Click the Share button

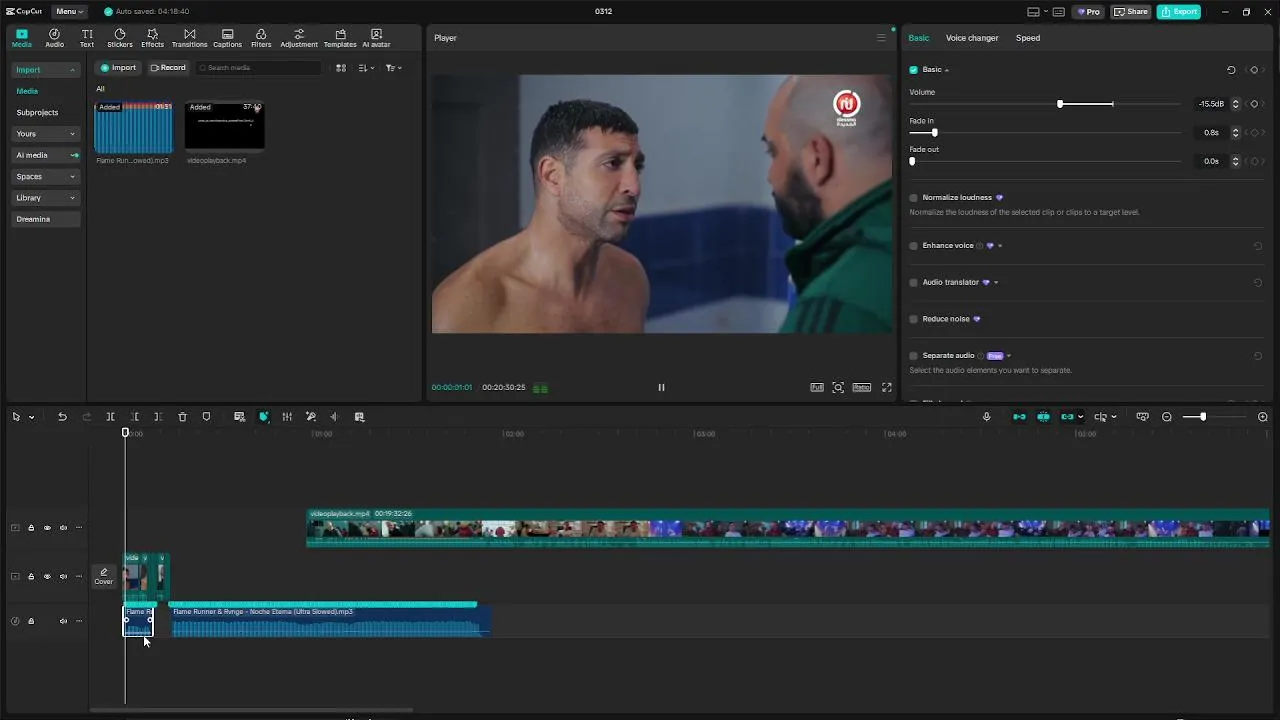coord(1131,12)
